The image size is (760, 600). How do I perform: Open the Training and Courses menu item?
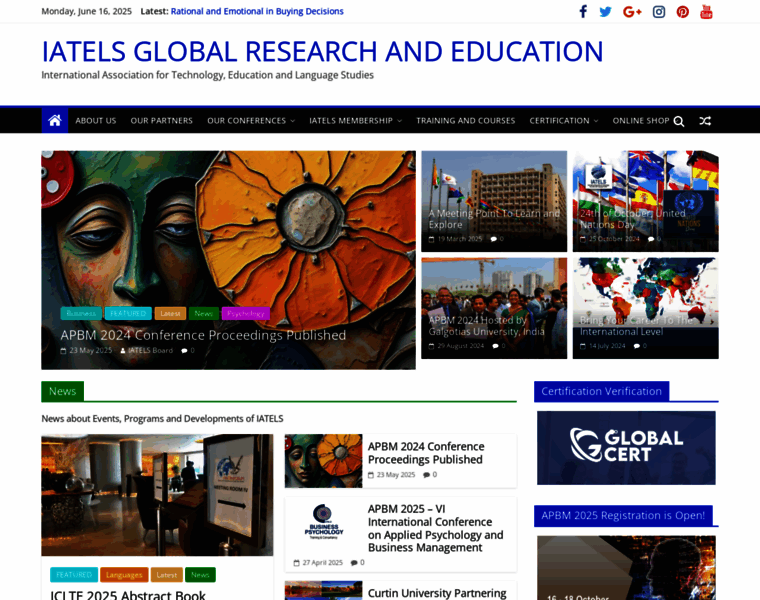[465, 121]
